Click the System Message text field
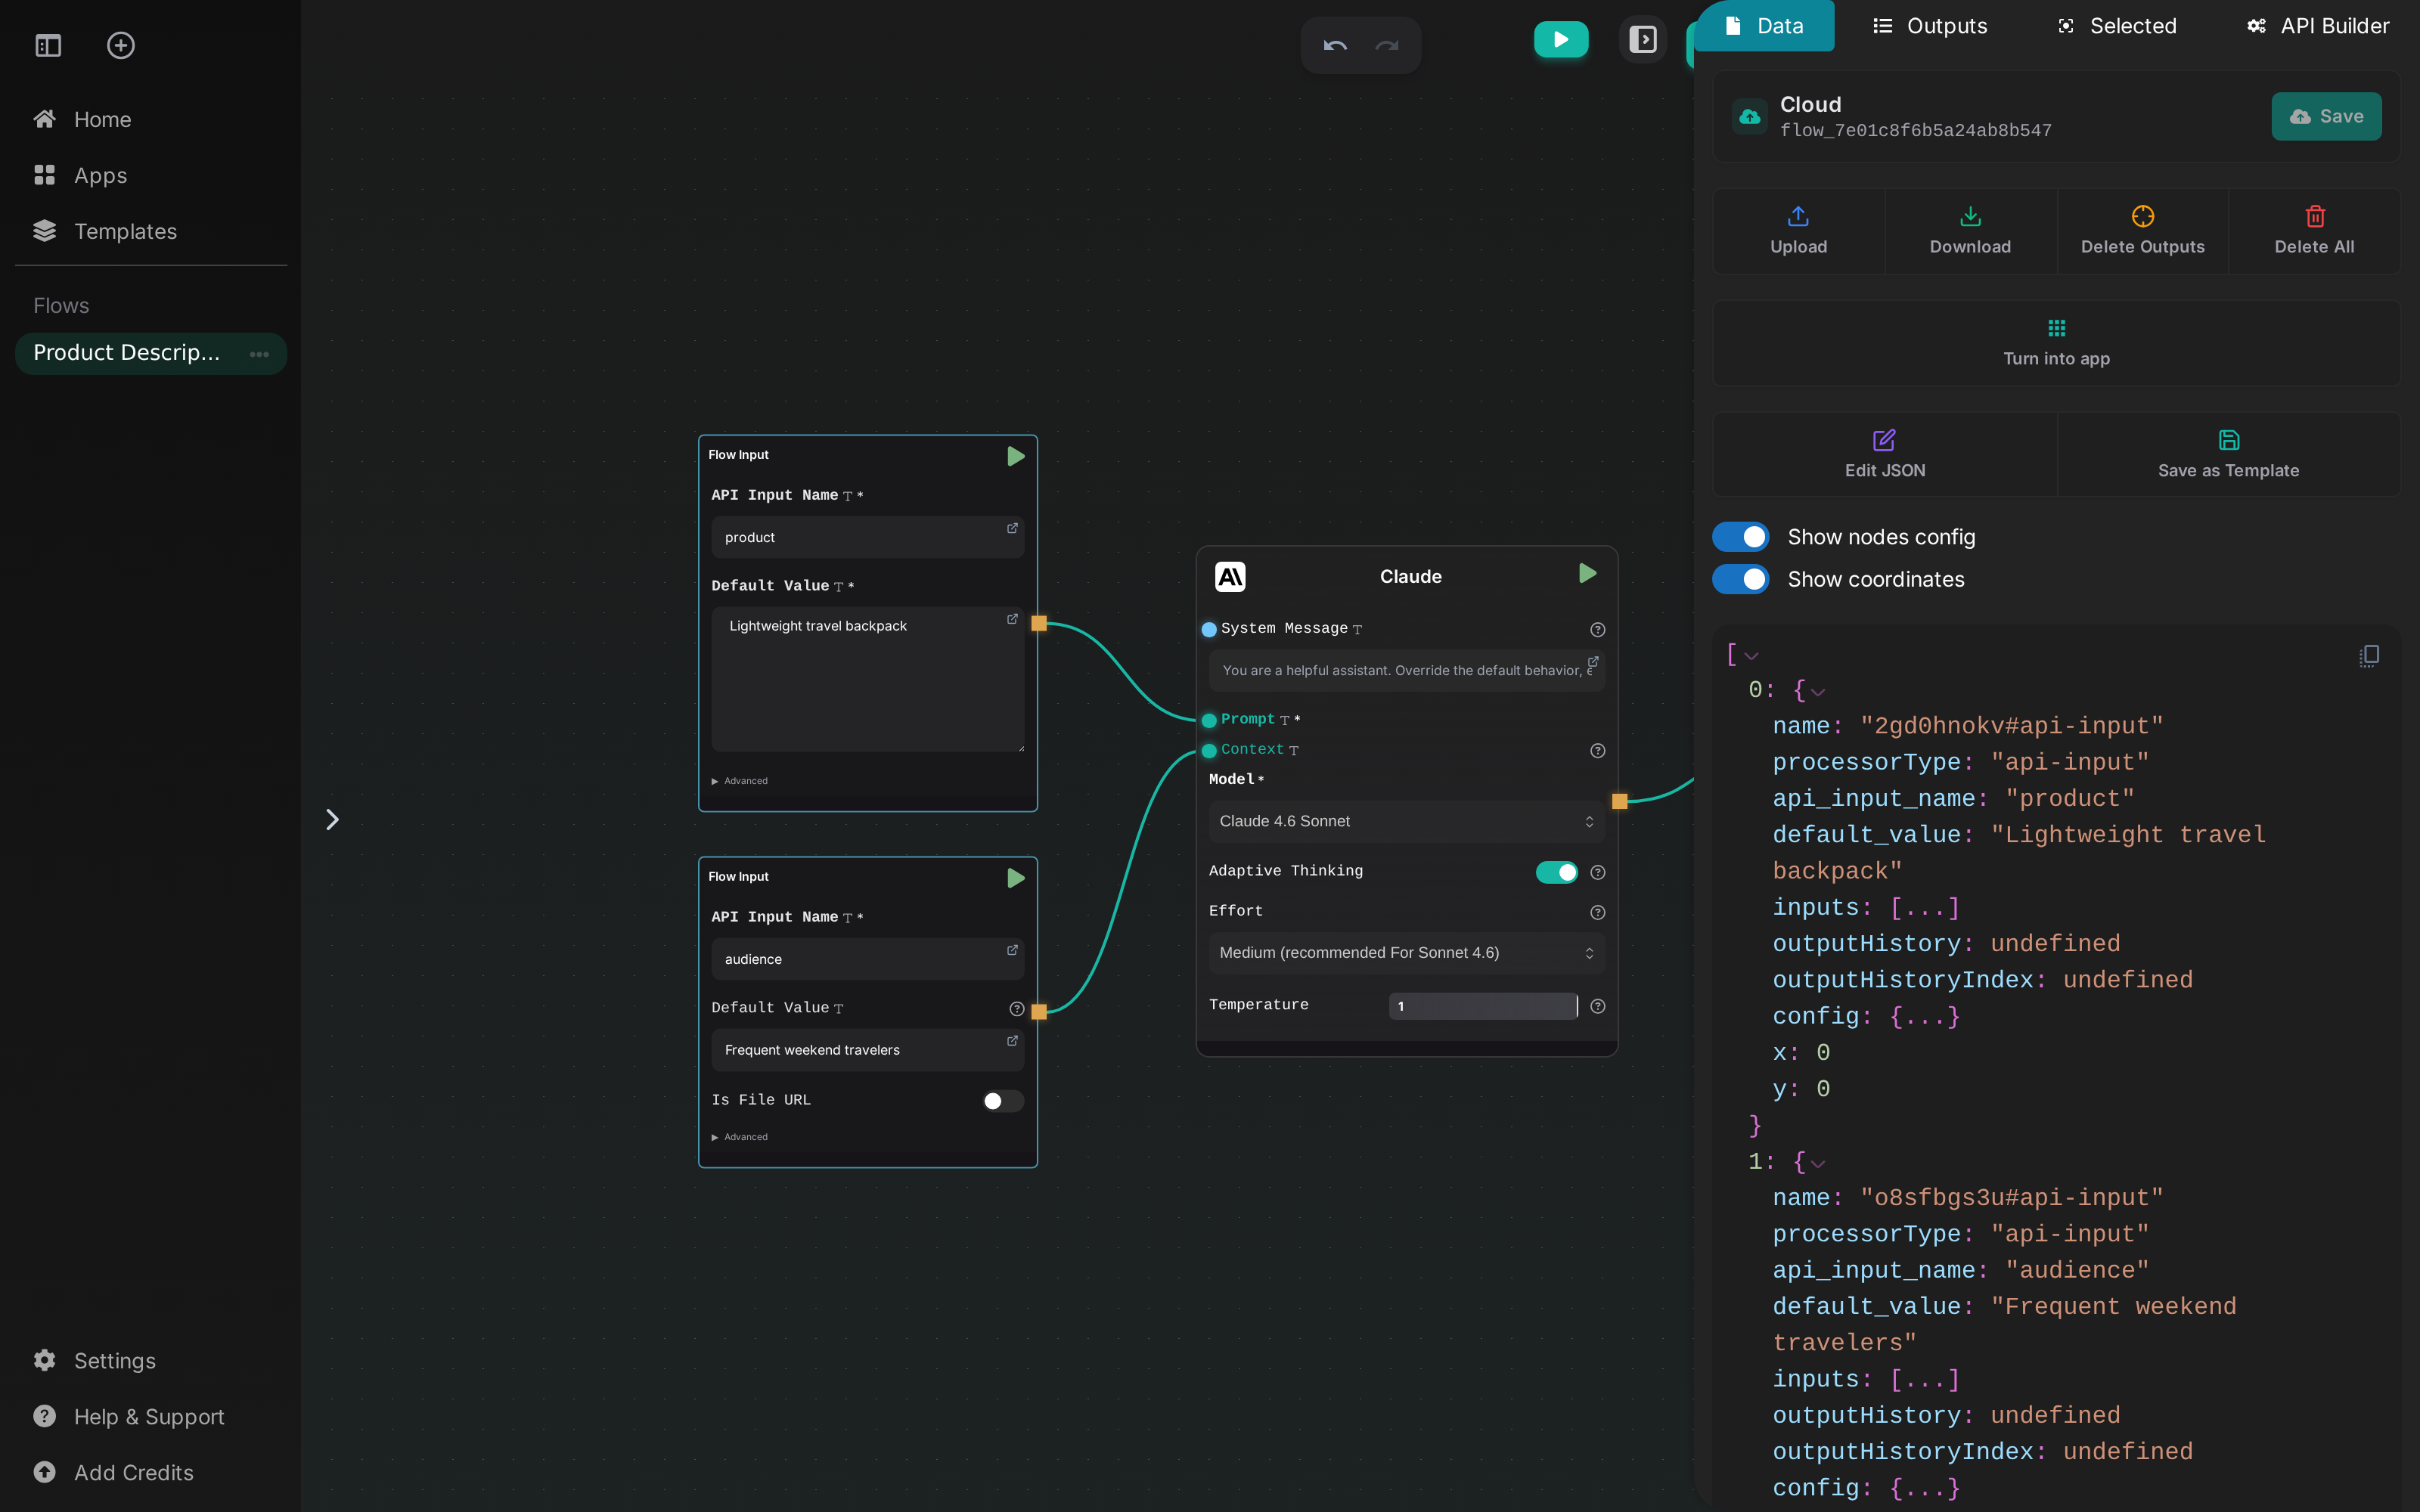 (1406, 670)
